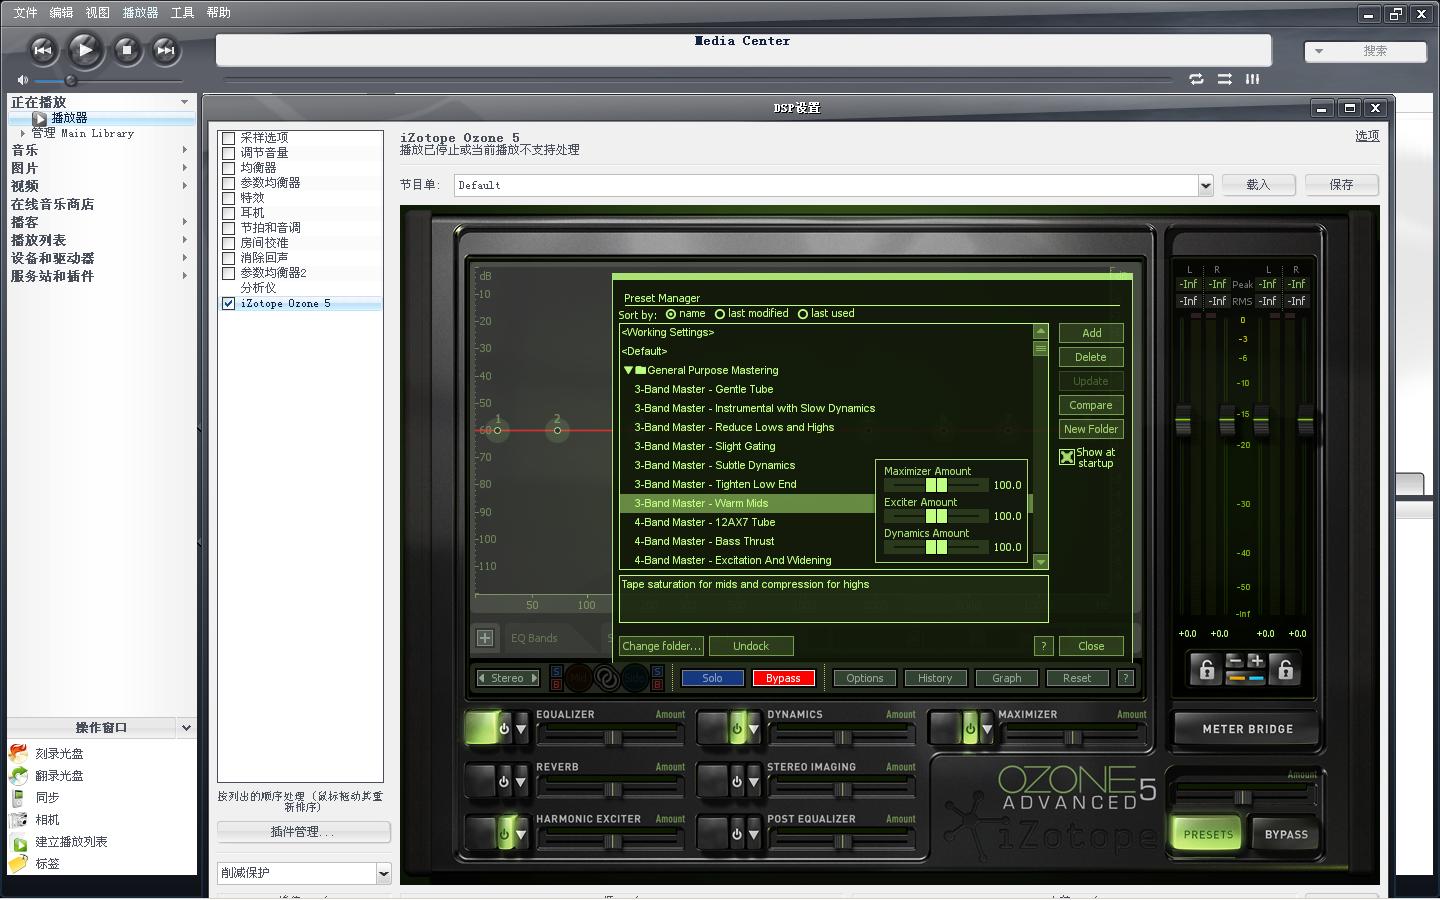Click the 插件管理 button
The height and width of the screenshot is (900, 1440).
(303, 832)
